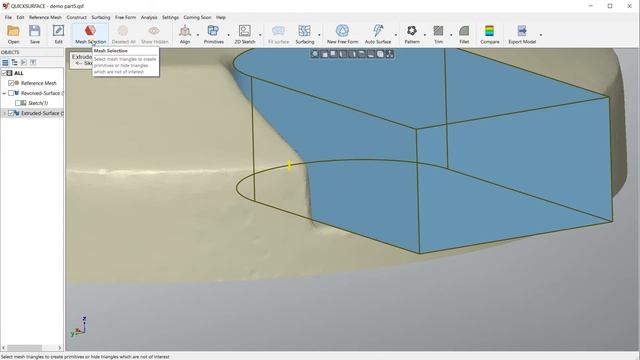This screenshot has height=360, width=640.
Task: Open the Primitives dropdown arrow
Action: [x=228, y=35]
